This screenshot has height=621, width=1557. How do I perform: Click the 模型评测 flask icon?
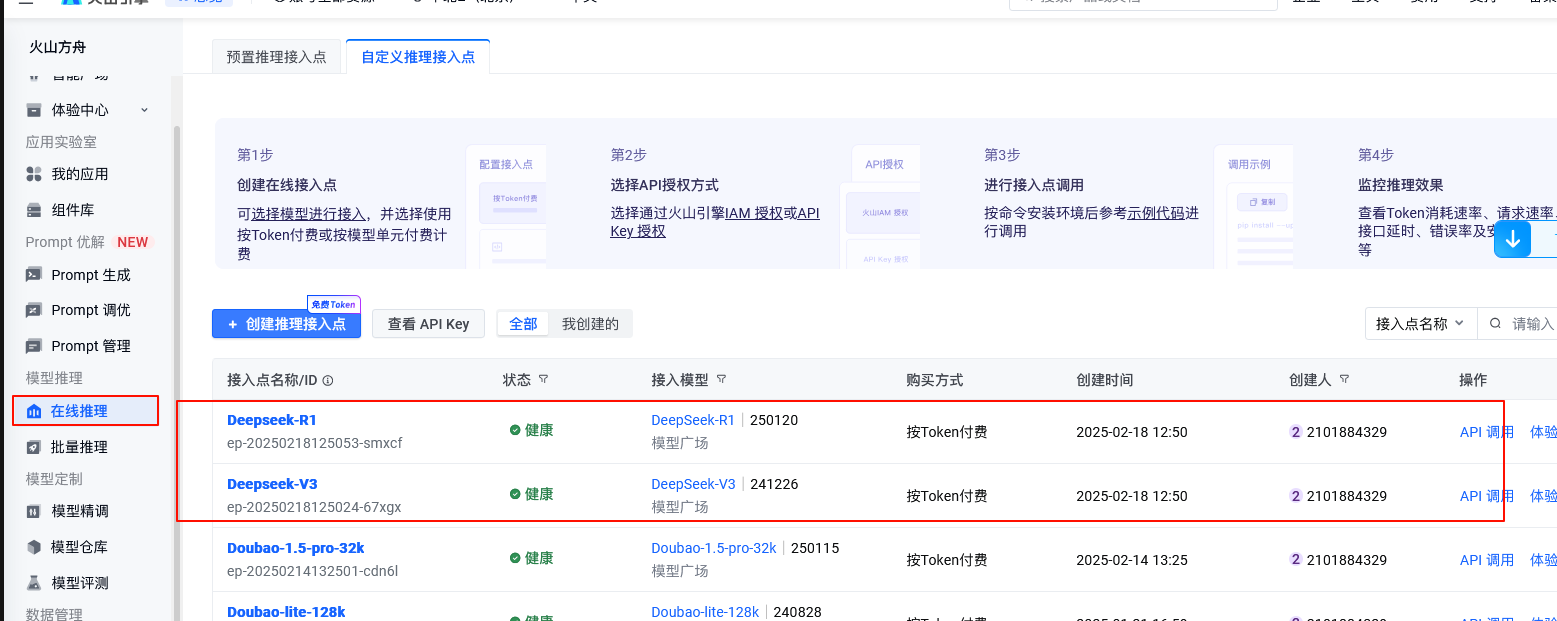34,583
